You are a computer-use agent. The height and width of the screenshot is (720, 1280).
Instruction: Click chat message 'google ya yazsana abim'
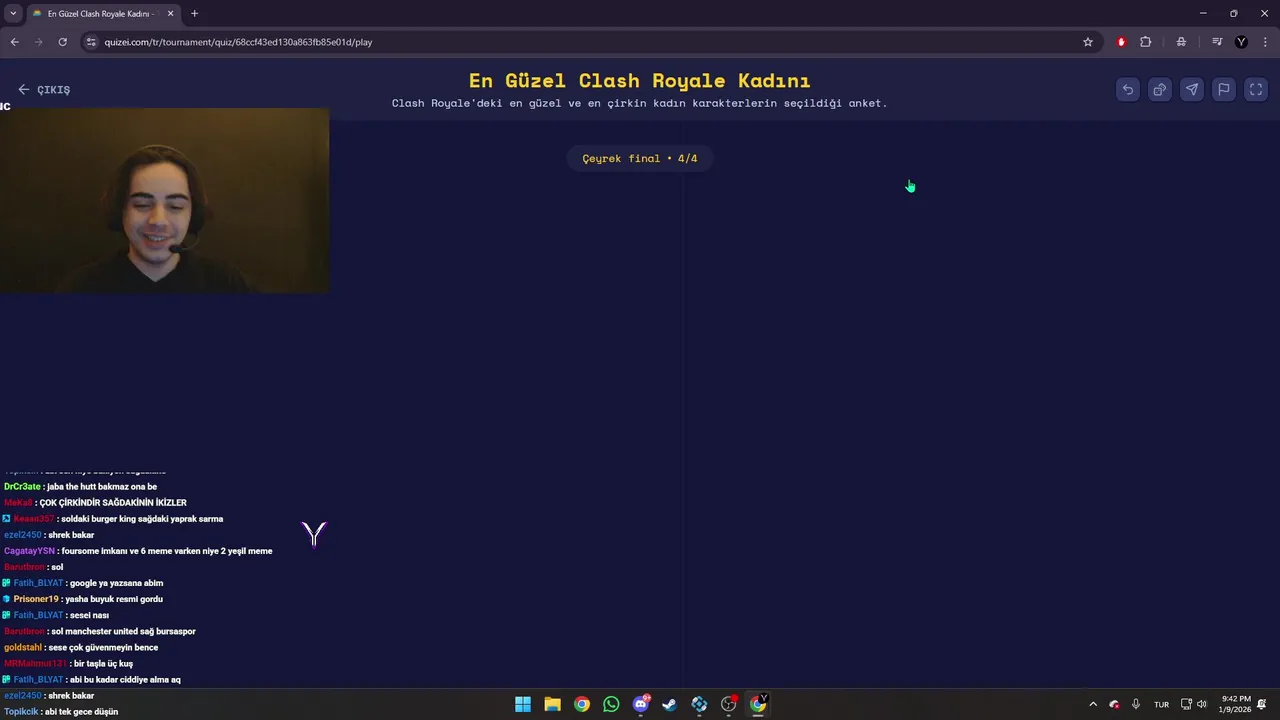[x=117, y=583]
